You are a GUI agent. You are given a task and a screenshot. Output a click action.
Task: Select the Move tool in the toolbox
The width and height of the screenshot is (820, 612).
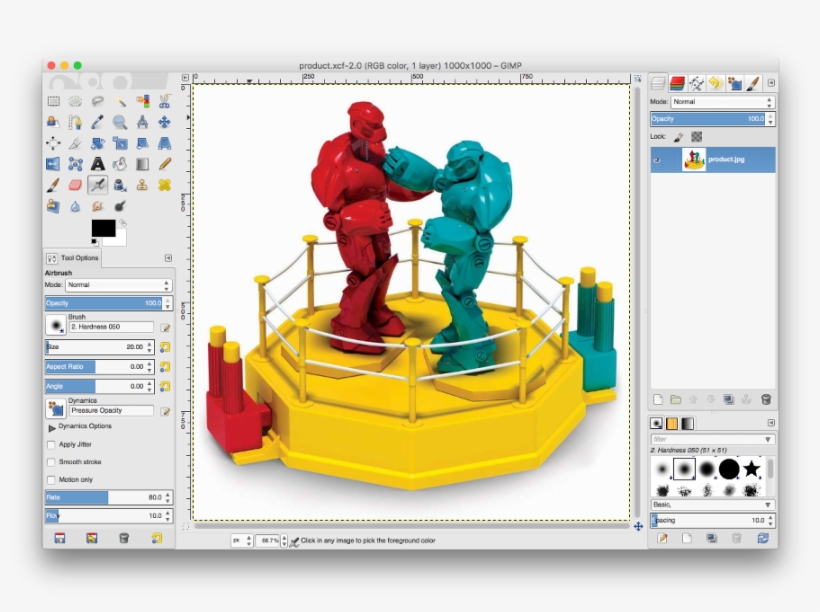point(166,122)
